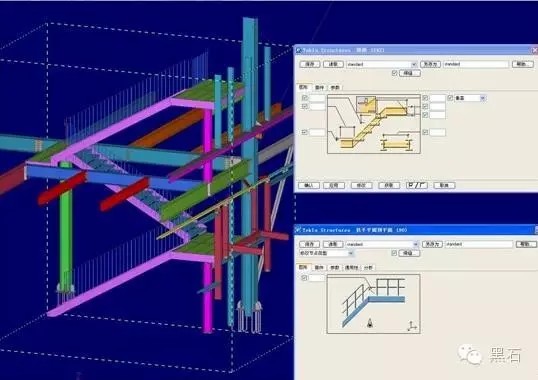Close the stair dialog with its X button
Viewport: 538px width, 380px height.
[534, 50]
